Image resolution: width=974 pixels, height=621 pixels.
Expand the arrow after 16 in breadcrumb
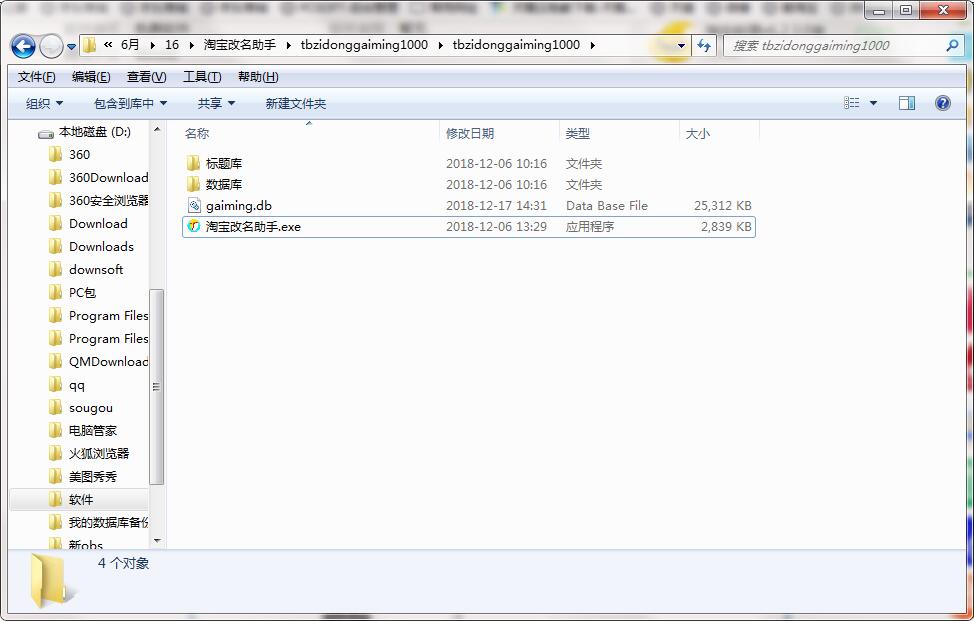(191, 45)
